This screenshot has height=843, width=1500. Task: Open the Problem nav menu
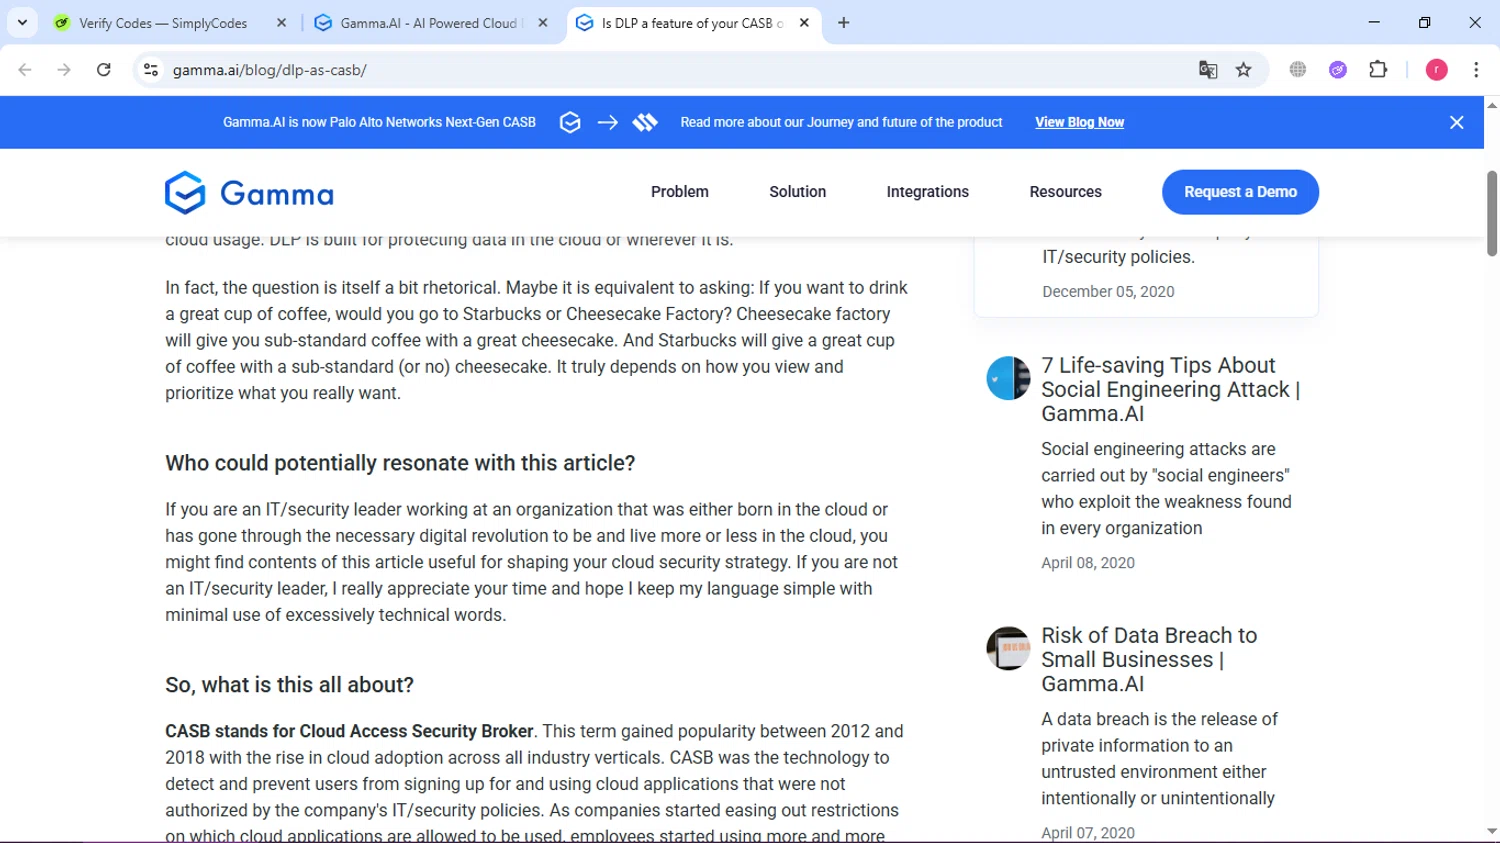click(680, 192)
